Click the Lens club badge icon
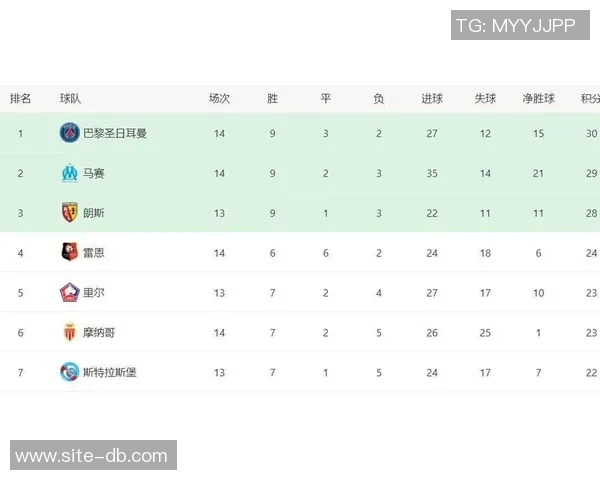The height and width of the screenshot is (480, 600). click(x=69, y=212)
